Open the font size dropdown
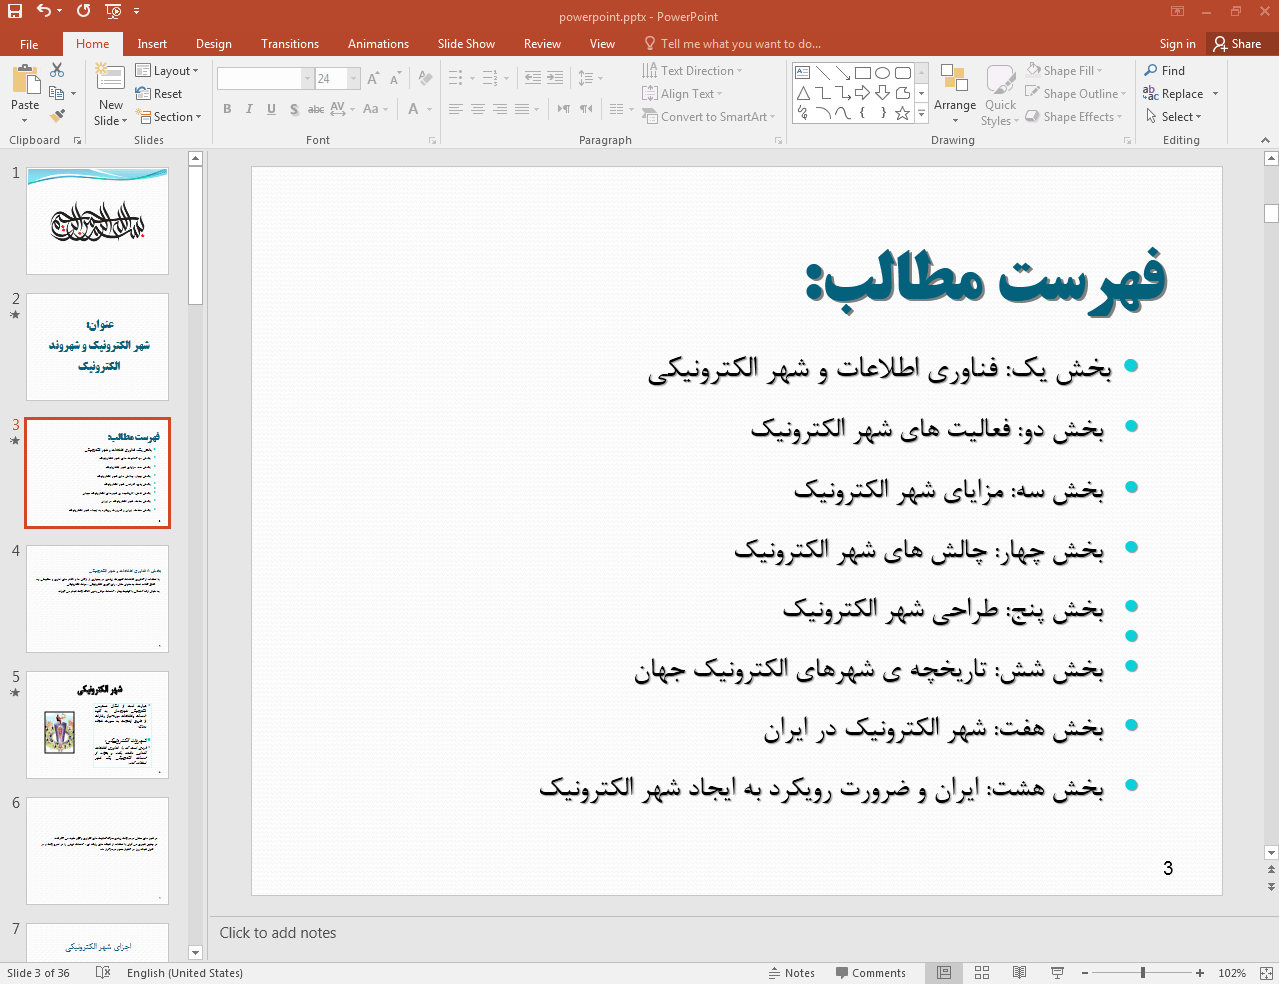Screen dimensions: 1279x984 click(x=353, y=78)
